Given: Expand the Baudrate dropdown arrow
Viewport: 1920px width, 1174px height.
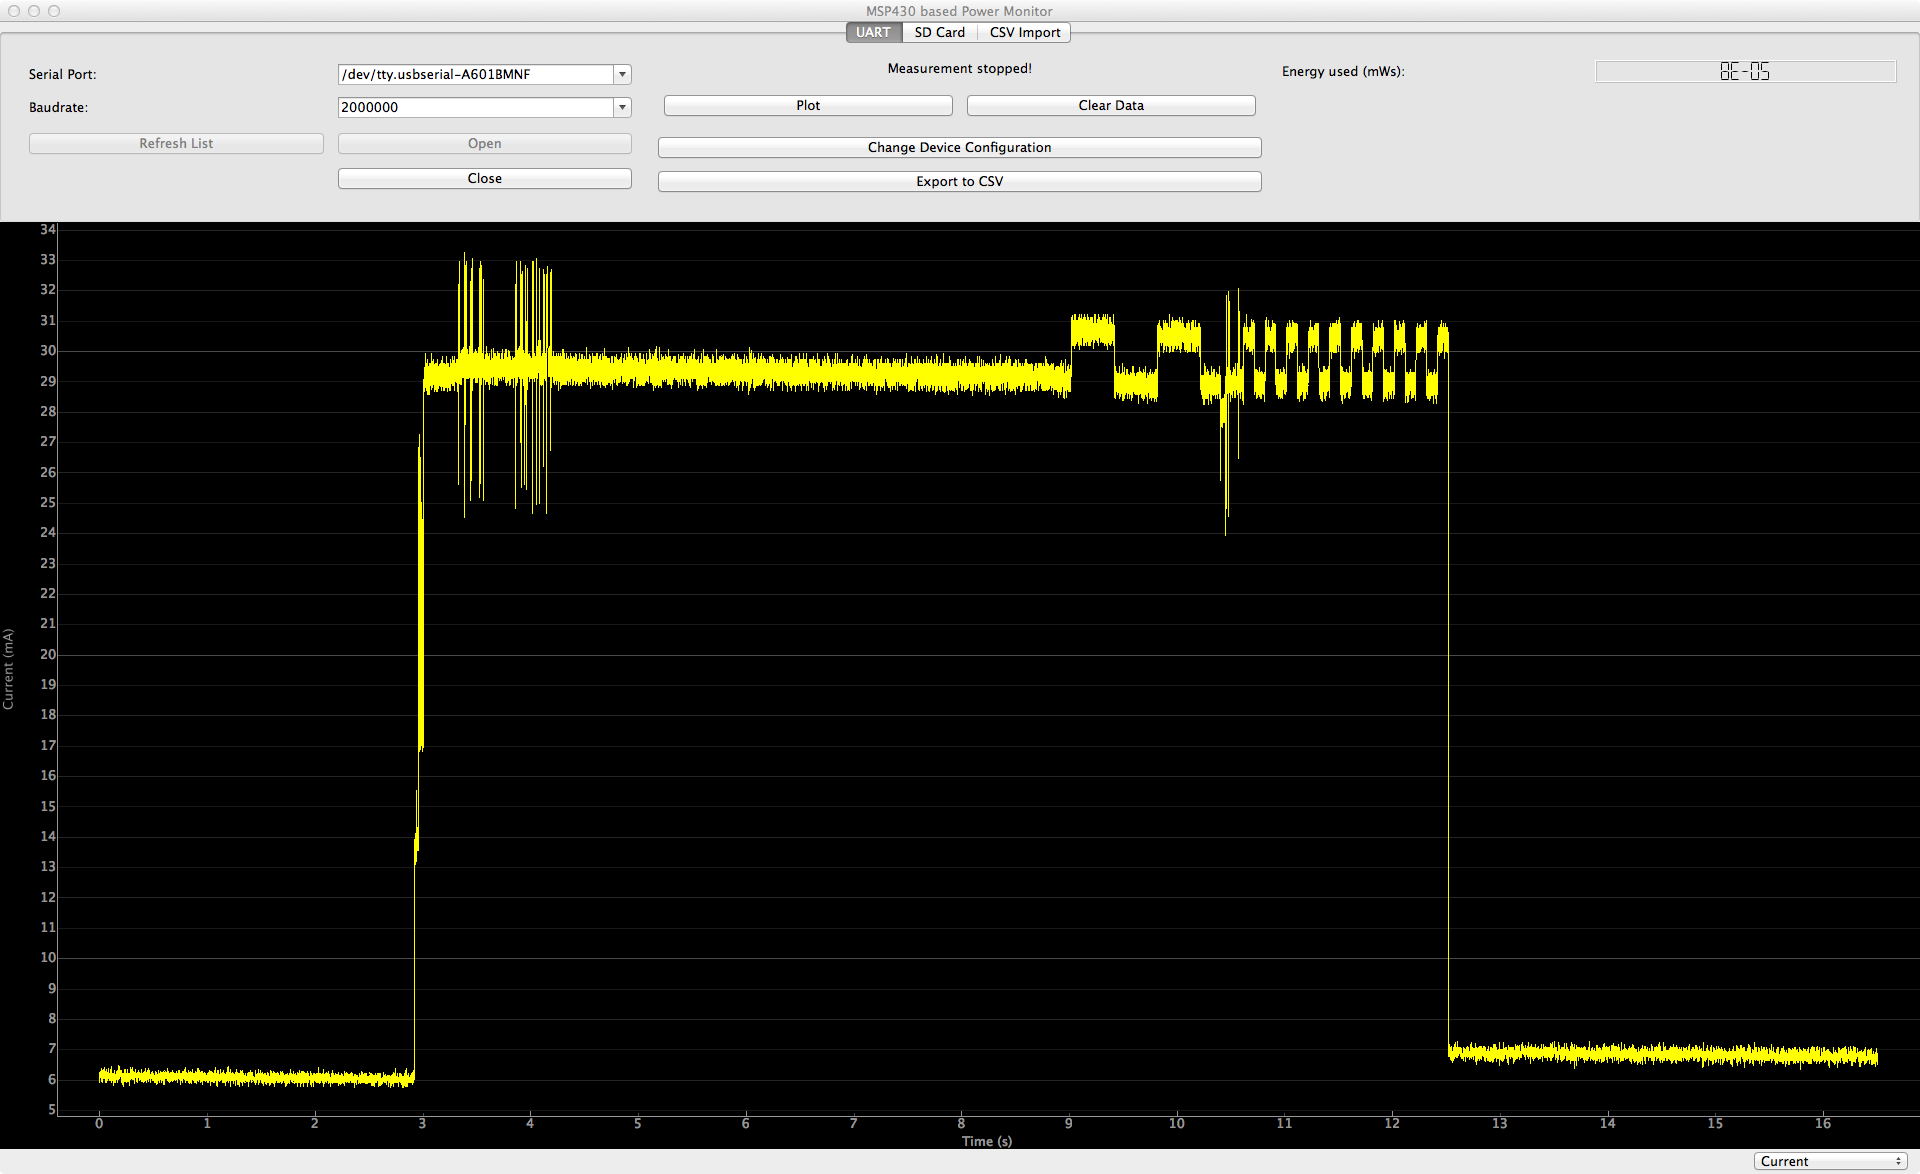Looking at the screenshot, I should pos(622,107).
